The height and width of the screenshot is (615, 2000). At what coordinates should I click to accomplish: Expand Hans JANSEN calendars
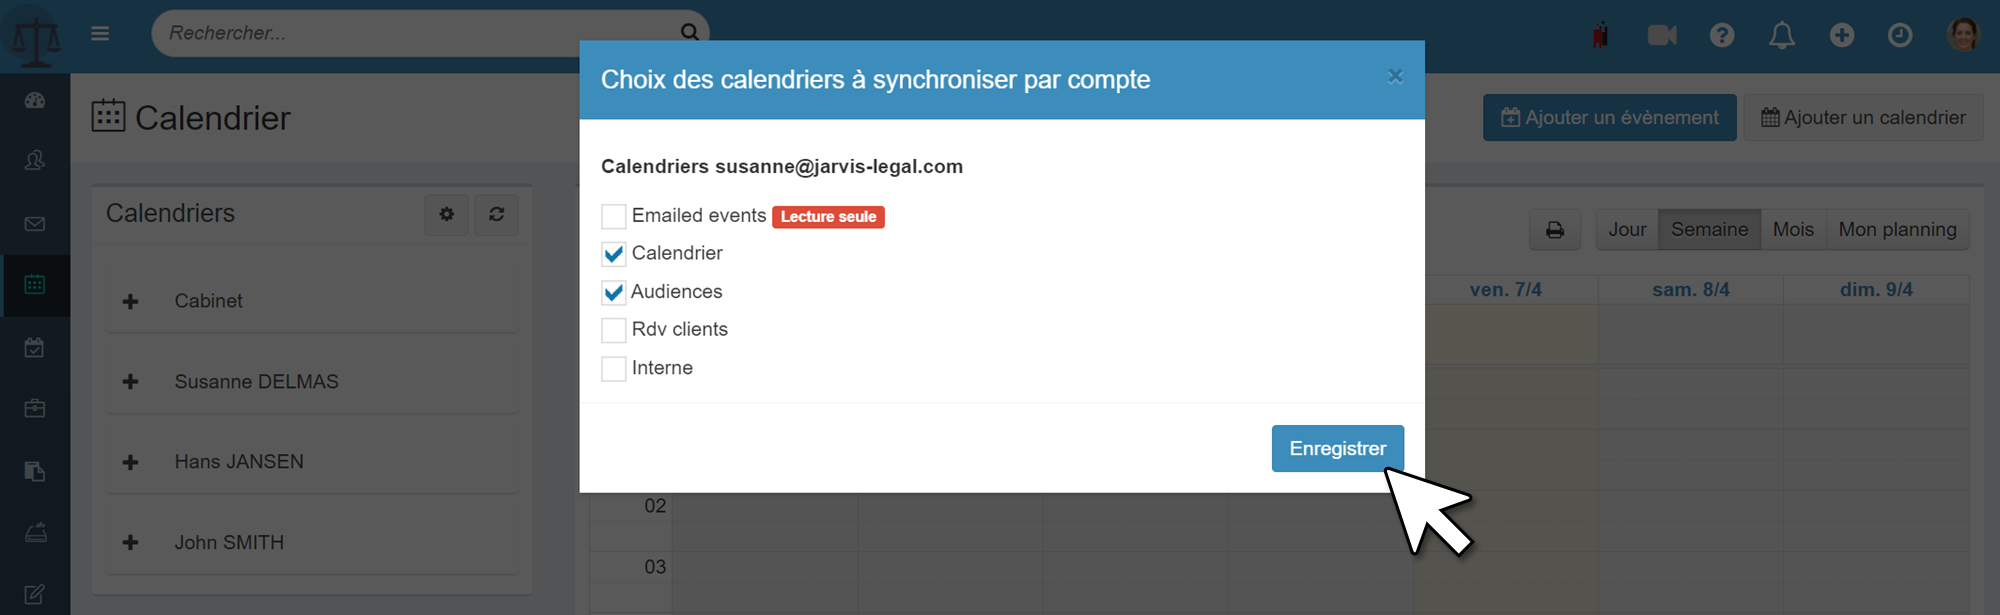click(x=130, y=462)
